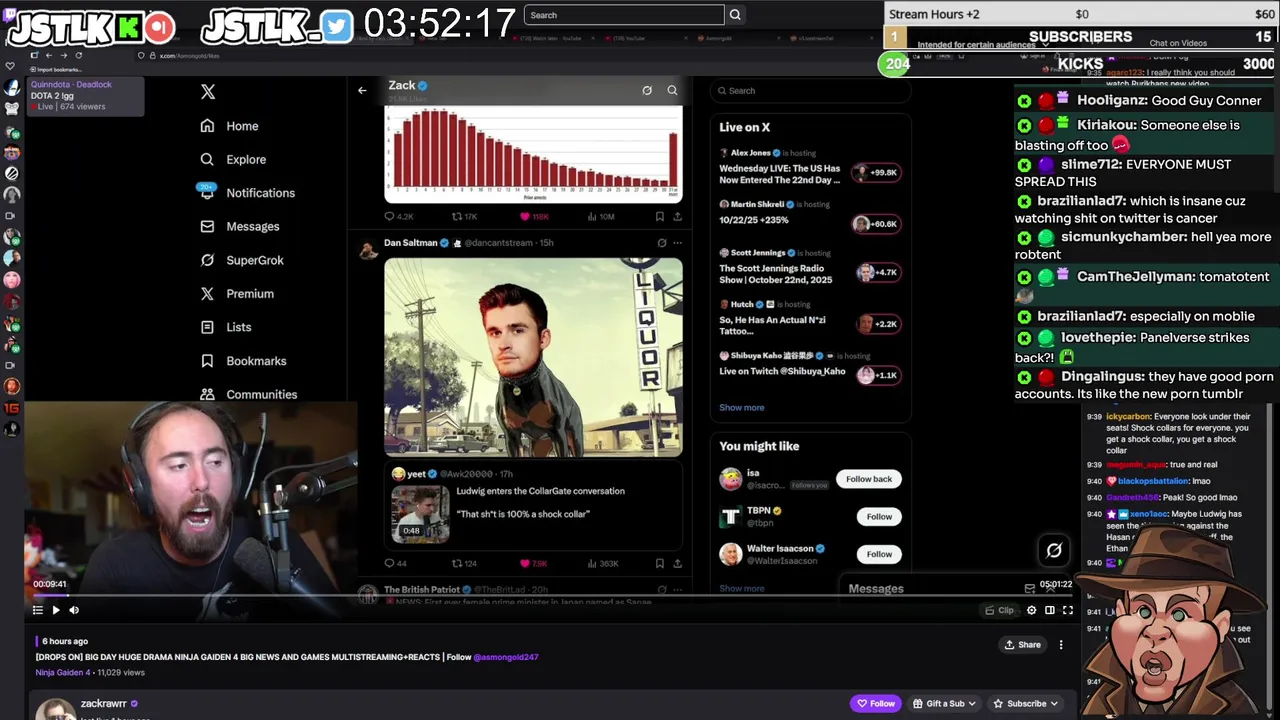Click the magnifier button beside top Search
The height and width of the screenshot is (720, 1280).
coord(735,15)
